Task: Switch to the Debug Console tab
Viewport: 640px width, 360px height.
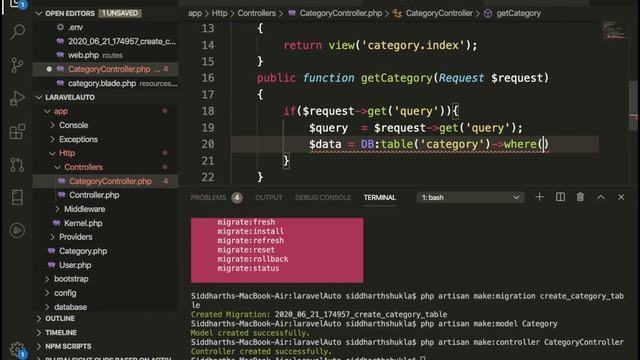Action: coord(323,198)
